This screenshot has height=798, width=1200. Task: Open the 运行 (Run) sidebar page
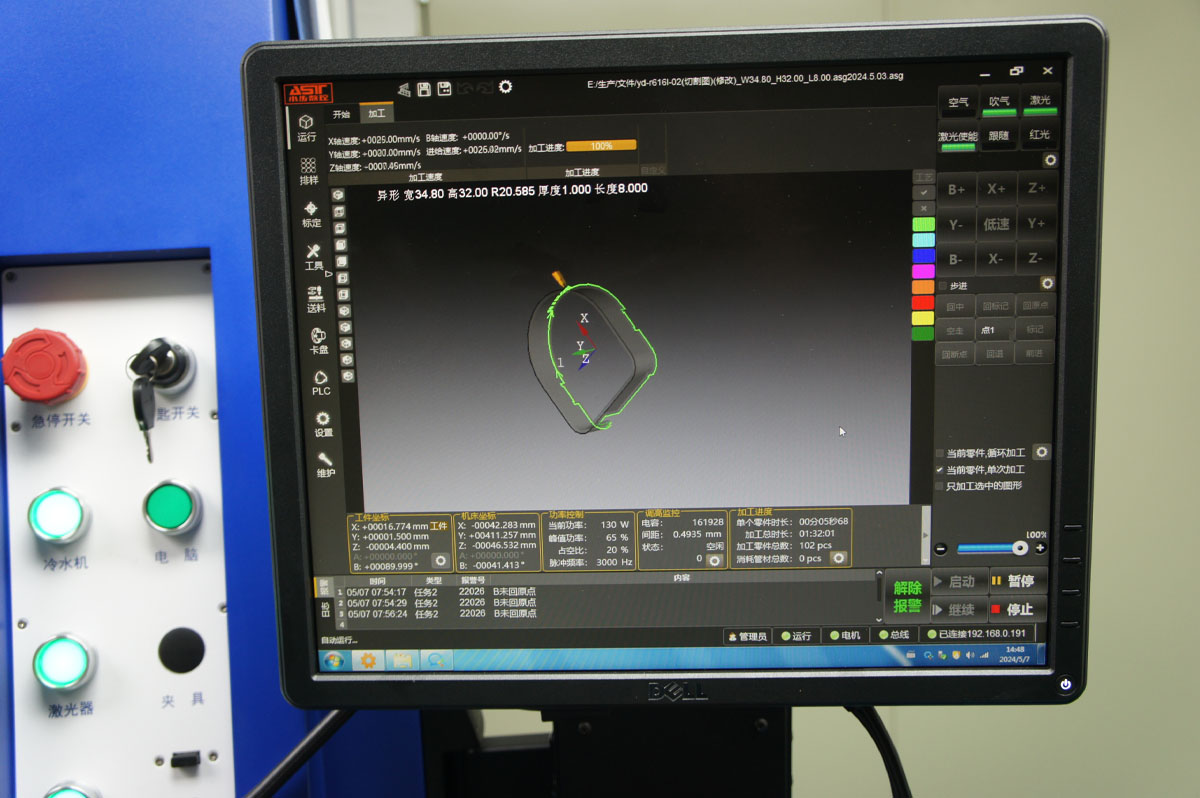pyautogui.click(x=306, y=127)
